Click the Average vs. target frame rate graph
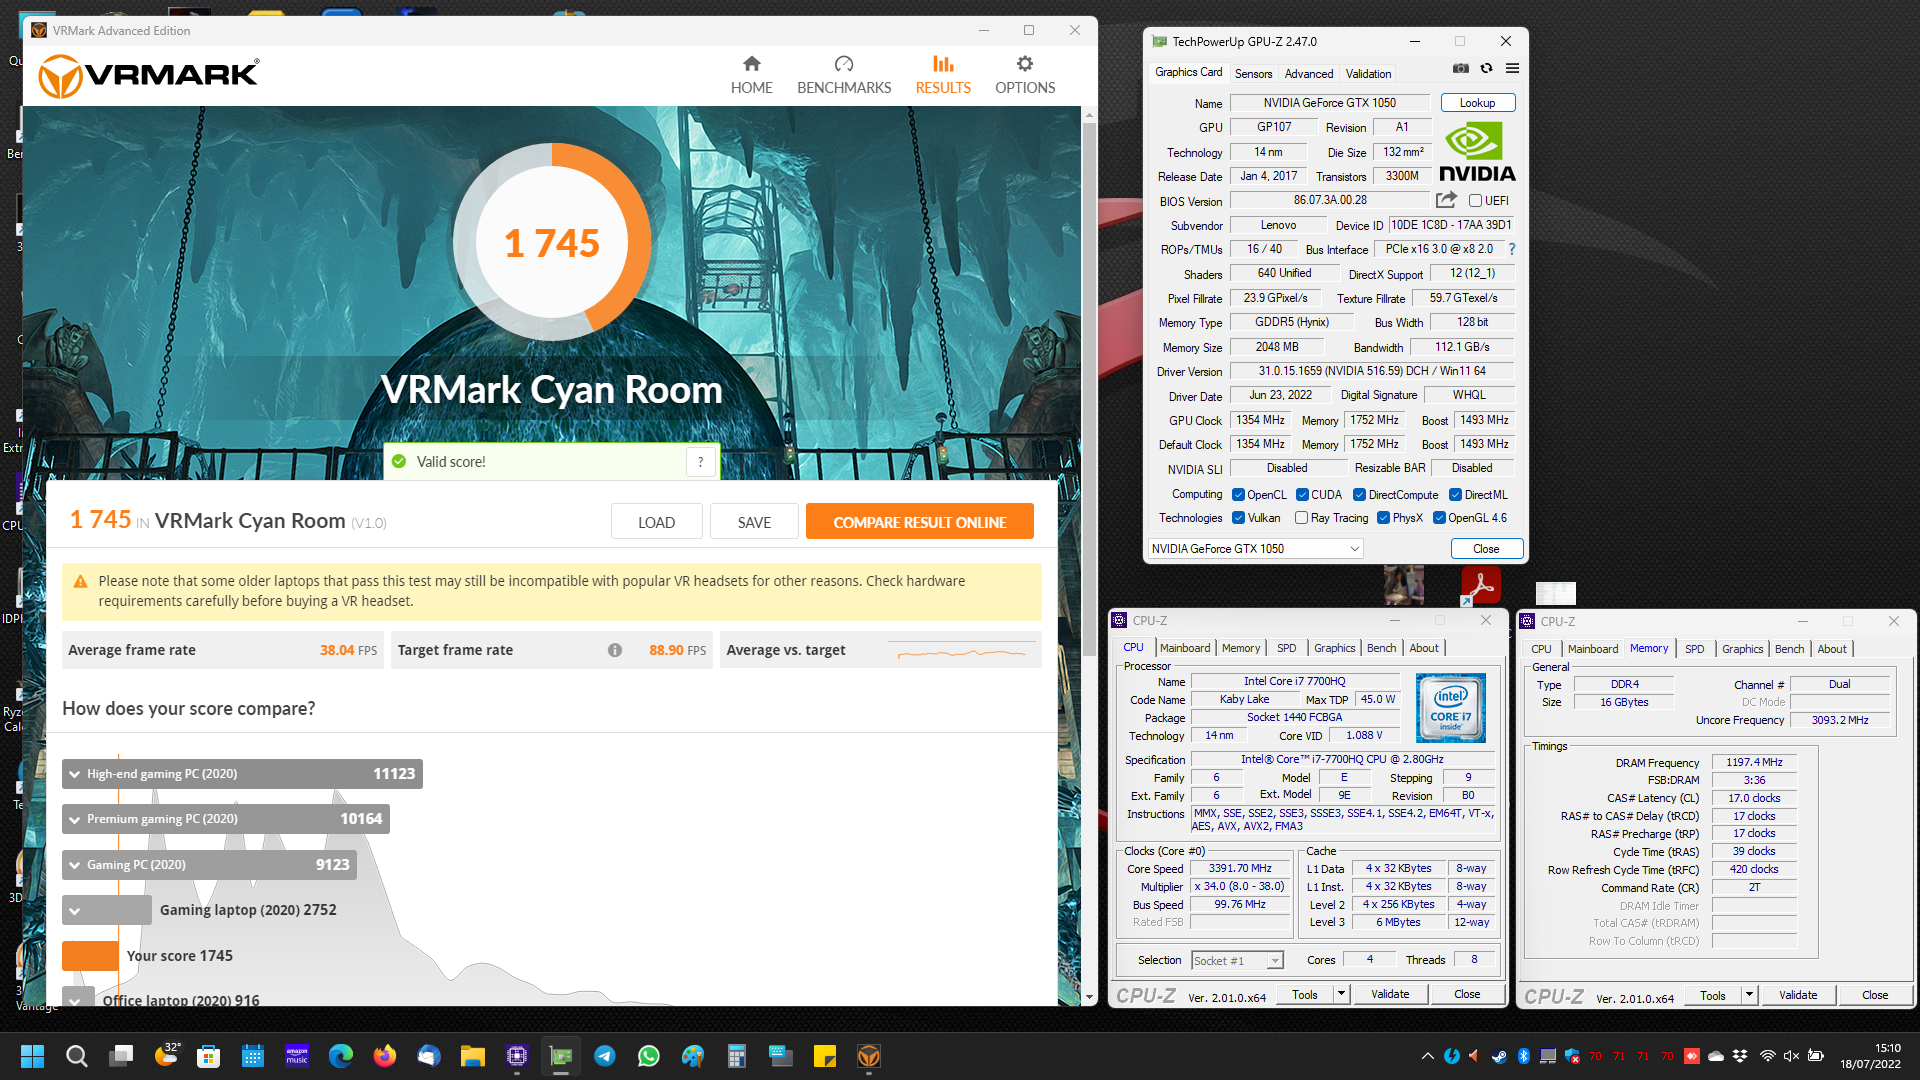The width and height of the screenshot is (1920, 1080). [x=961, y=651]
